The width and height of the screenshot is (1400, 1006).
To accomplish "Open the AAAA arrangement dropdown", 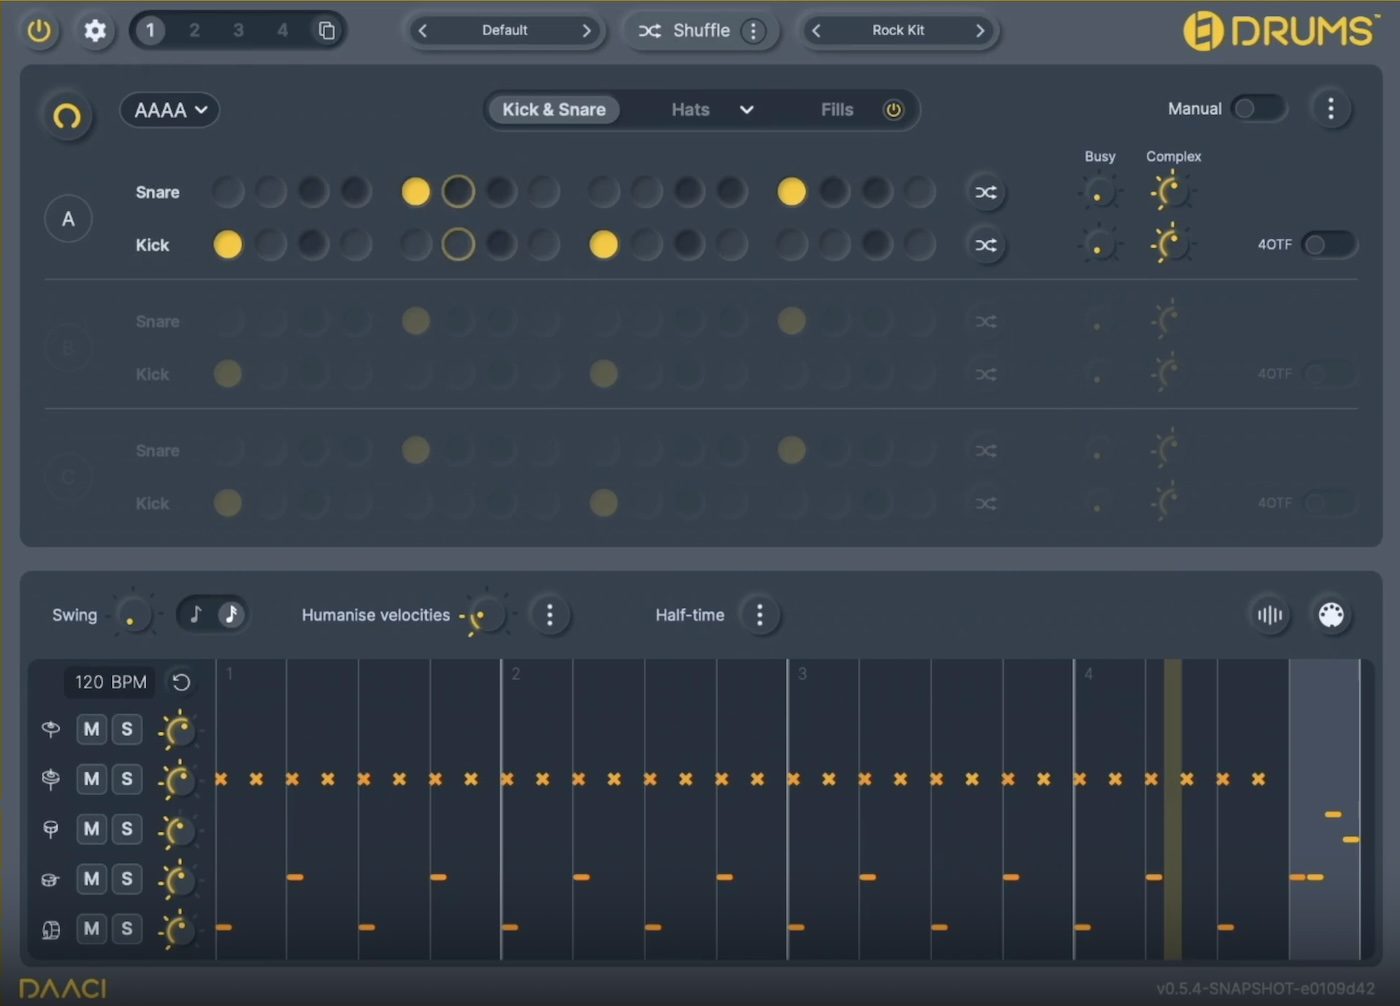I will click(x=169, y=110).
